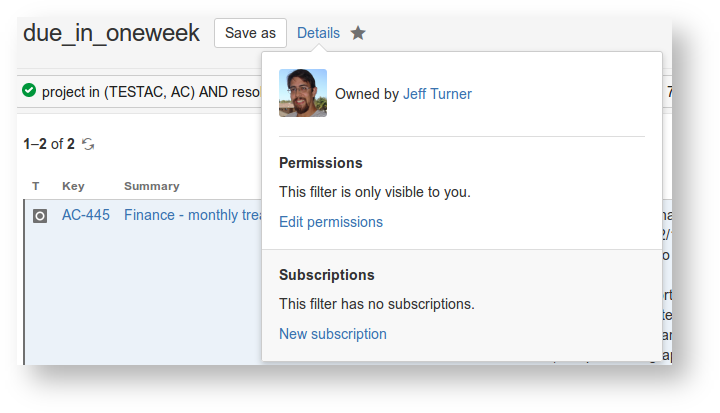Viewport: 720px width, 413px height.
Task: Refresh the search results
Action: [x=88, y=144]
